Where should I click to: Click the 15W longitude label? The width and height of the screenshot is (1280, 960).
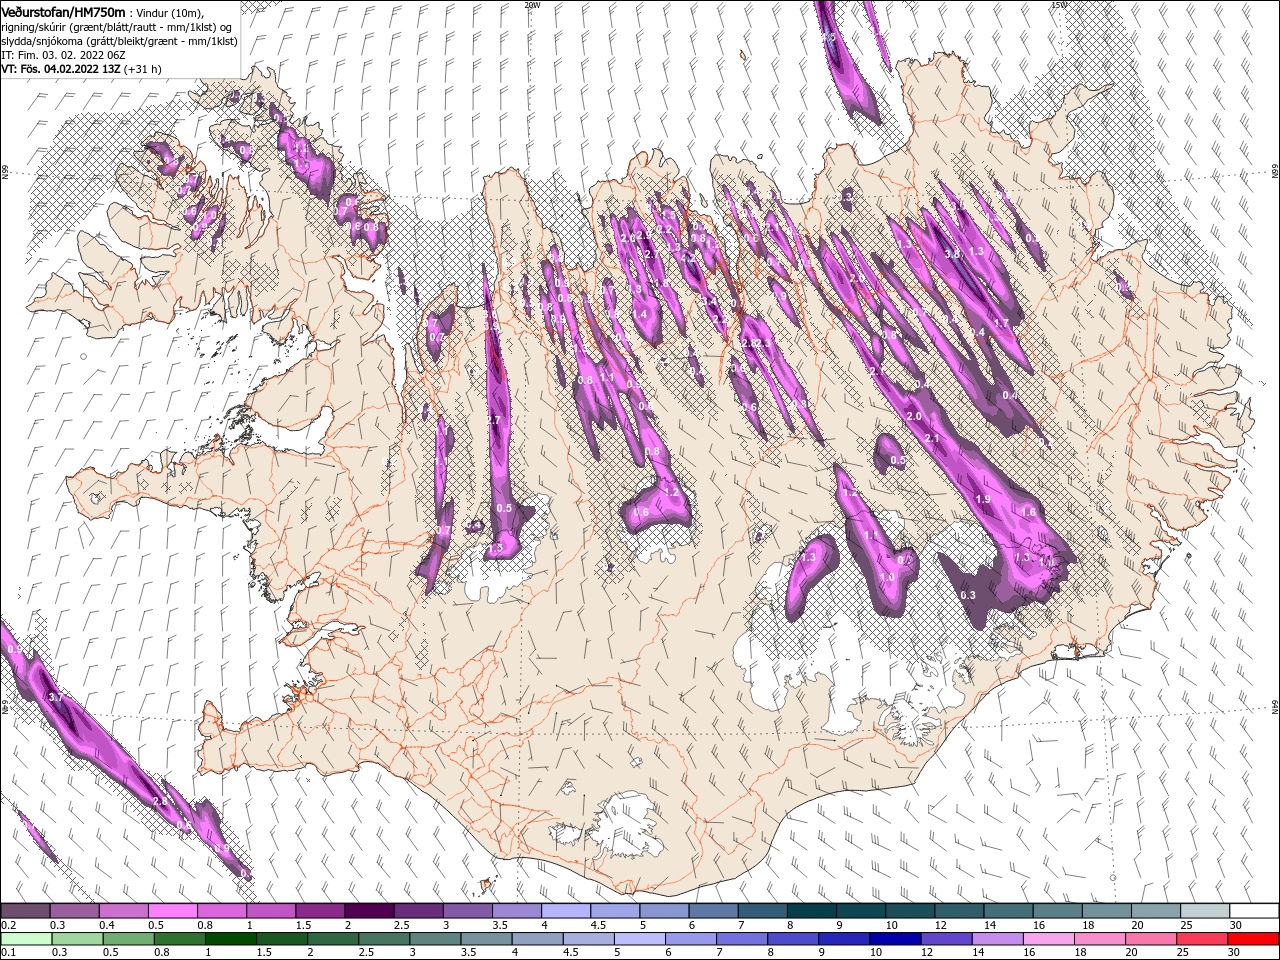point(1059,5)
